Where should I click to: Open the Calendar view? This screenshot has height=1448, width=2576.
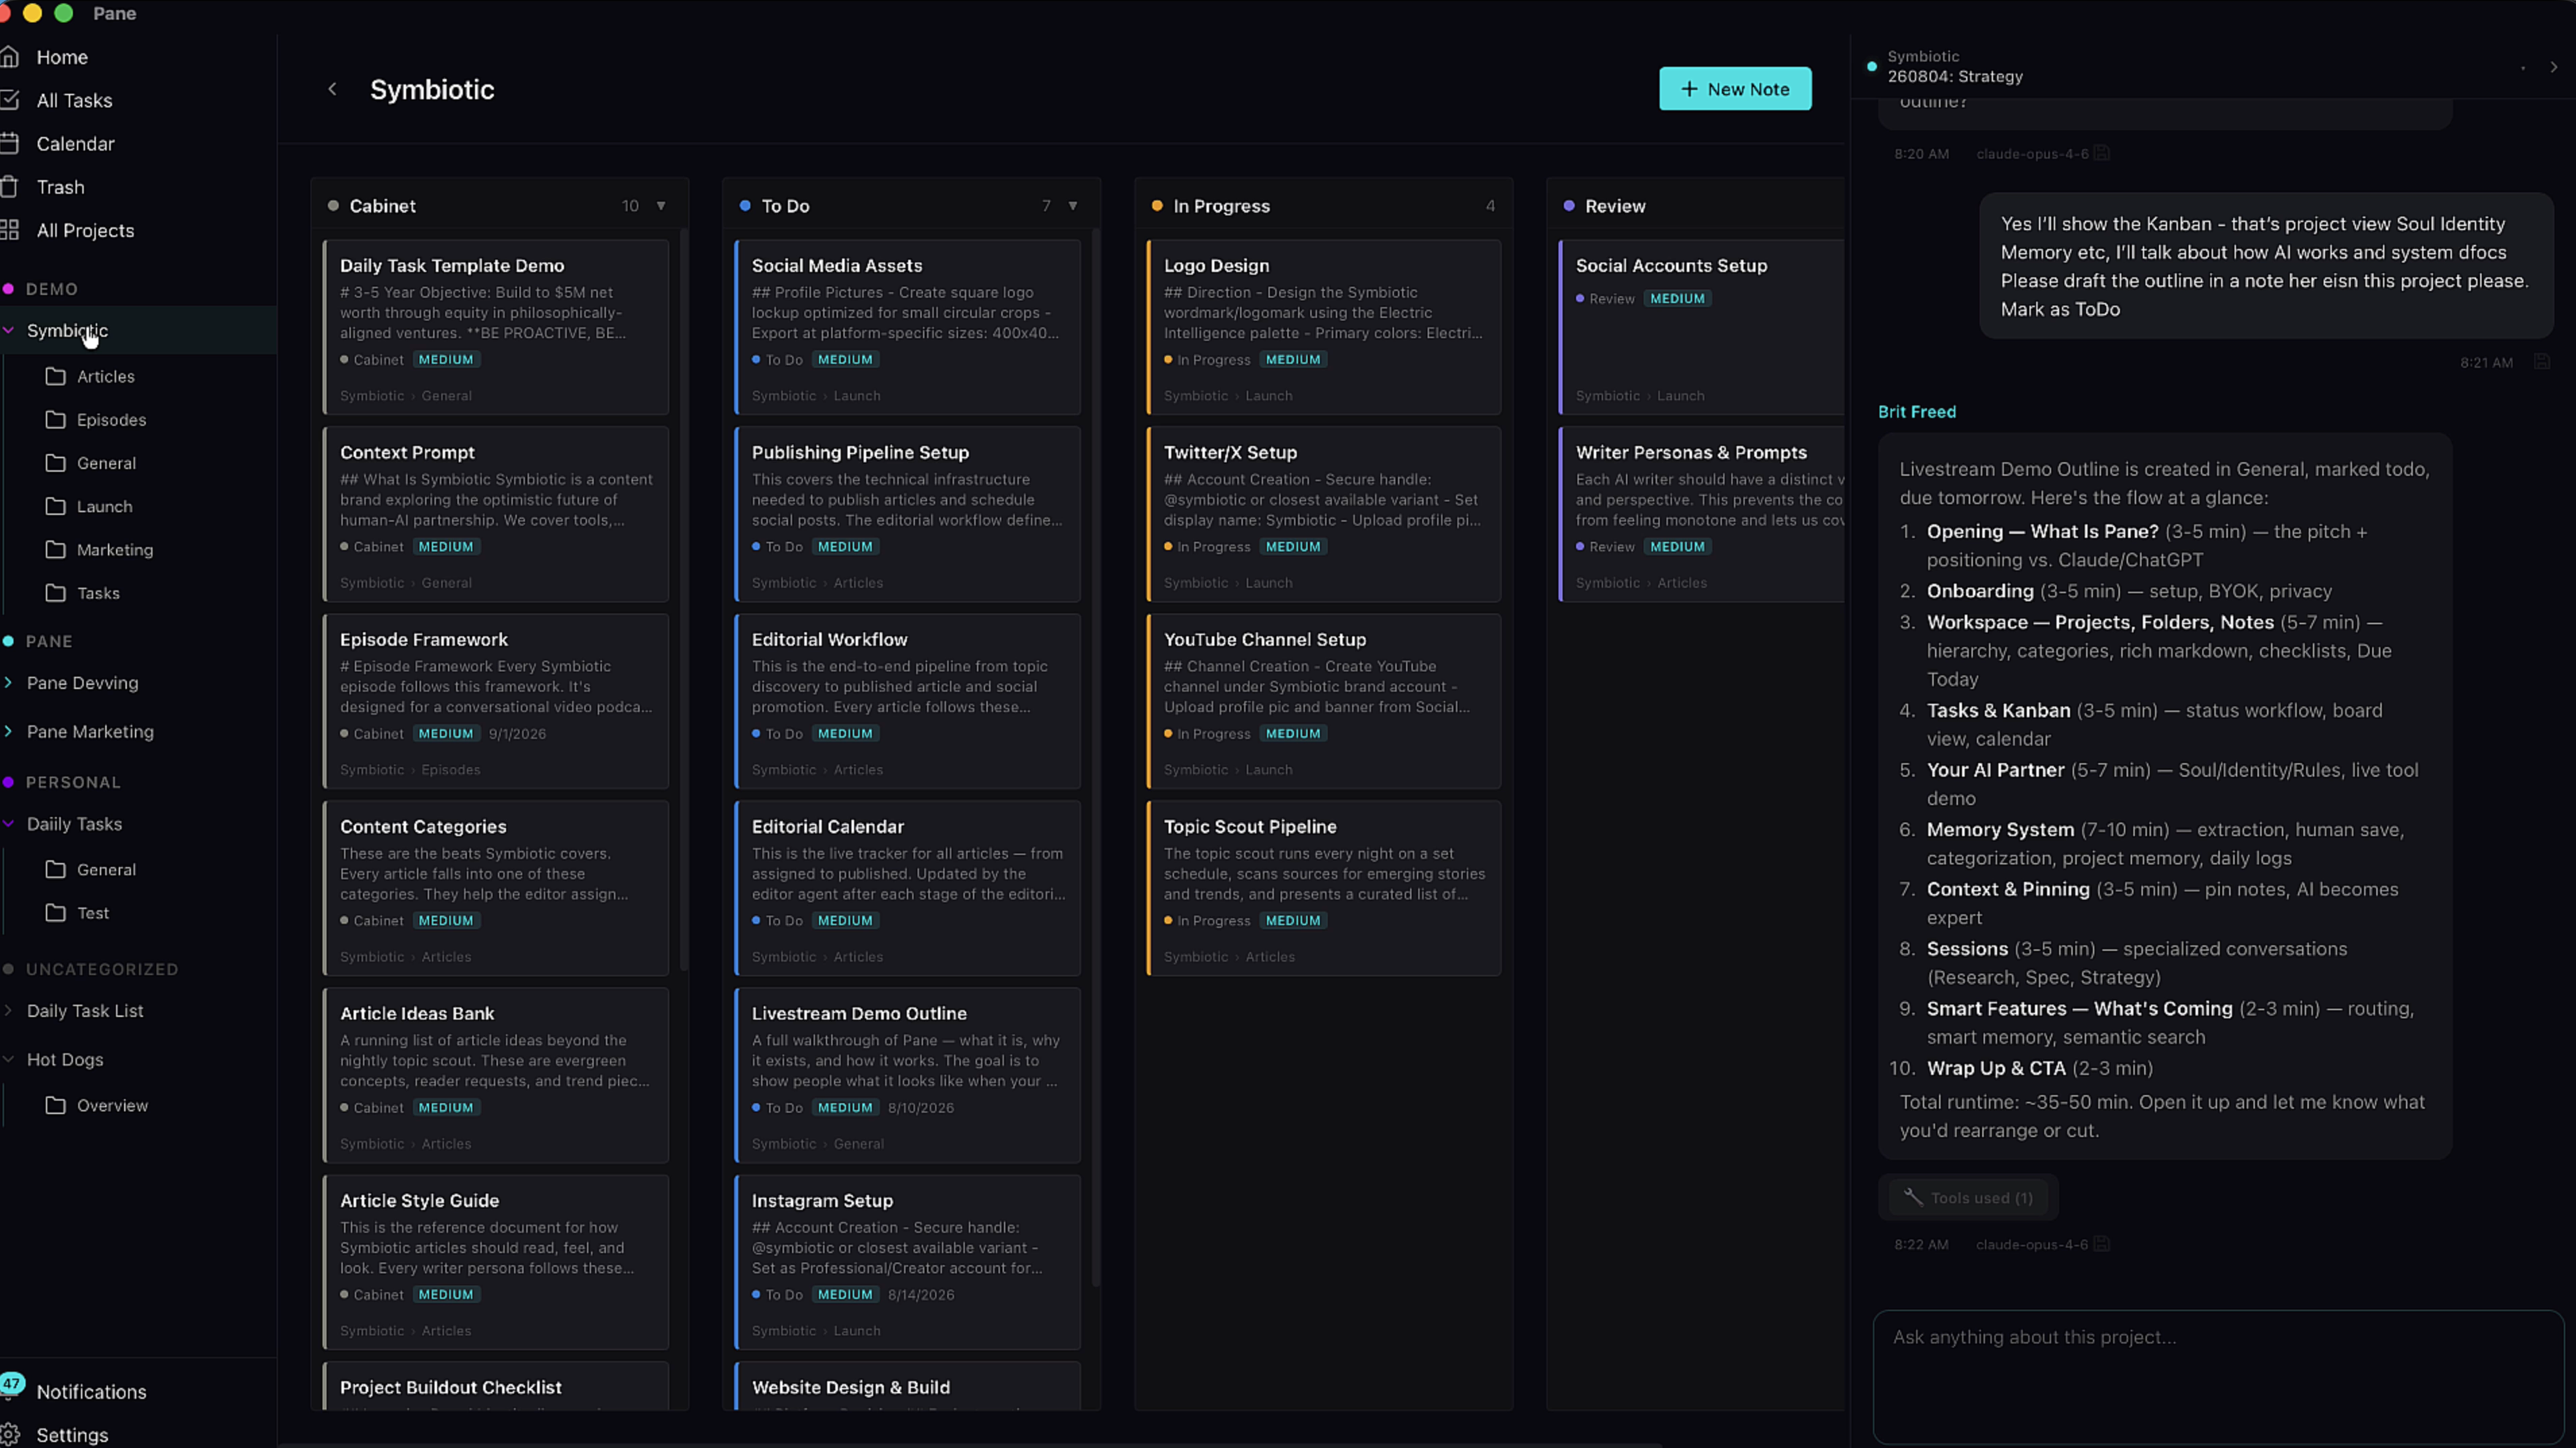pyautogui.click(x=75, y=143)
